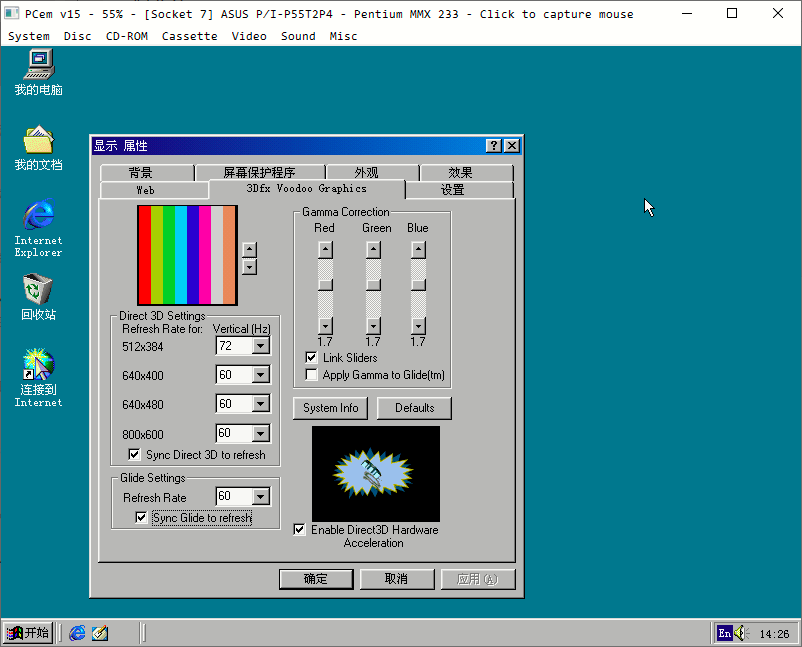Click the dialog help question mark button

pyautogui.click(x=494, y=146)
